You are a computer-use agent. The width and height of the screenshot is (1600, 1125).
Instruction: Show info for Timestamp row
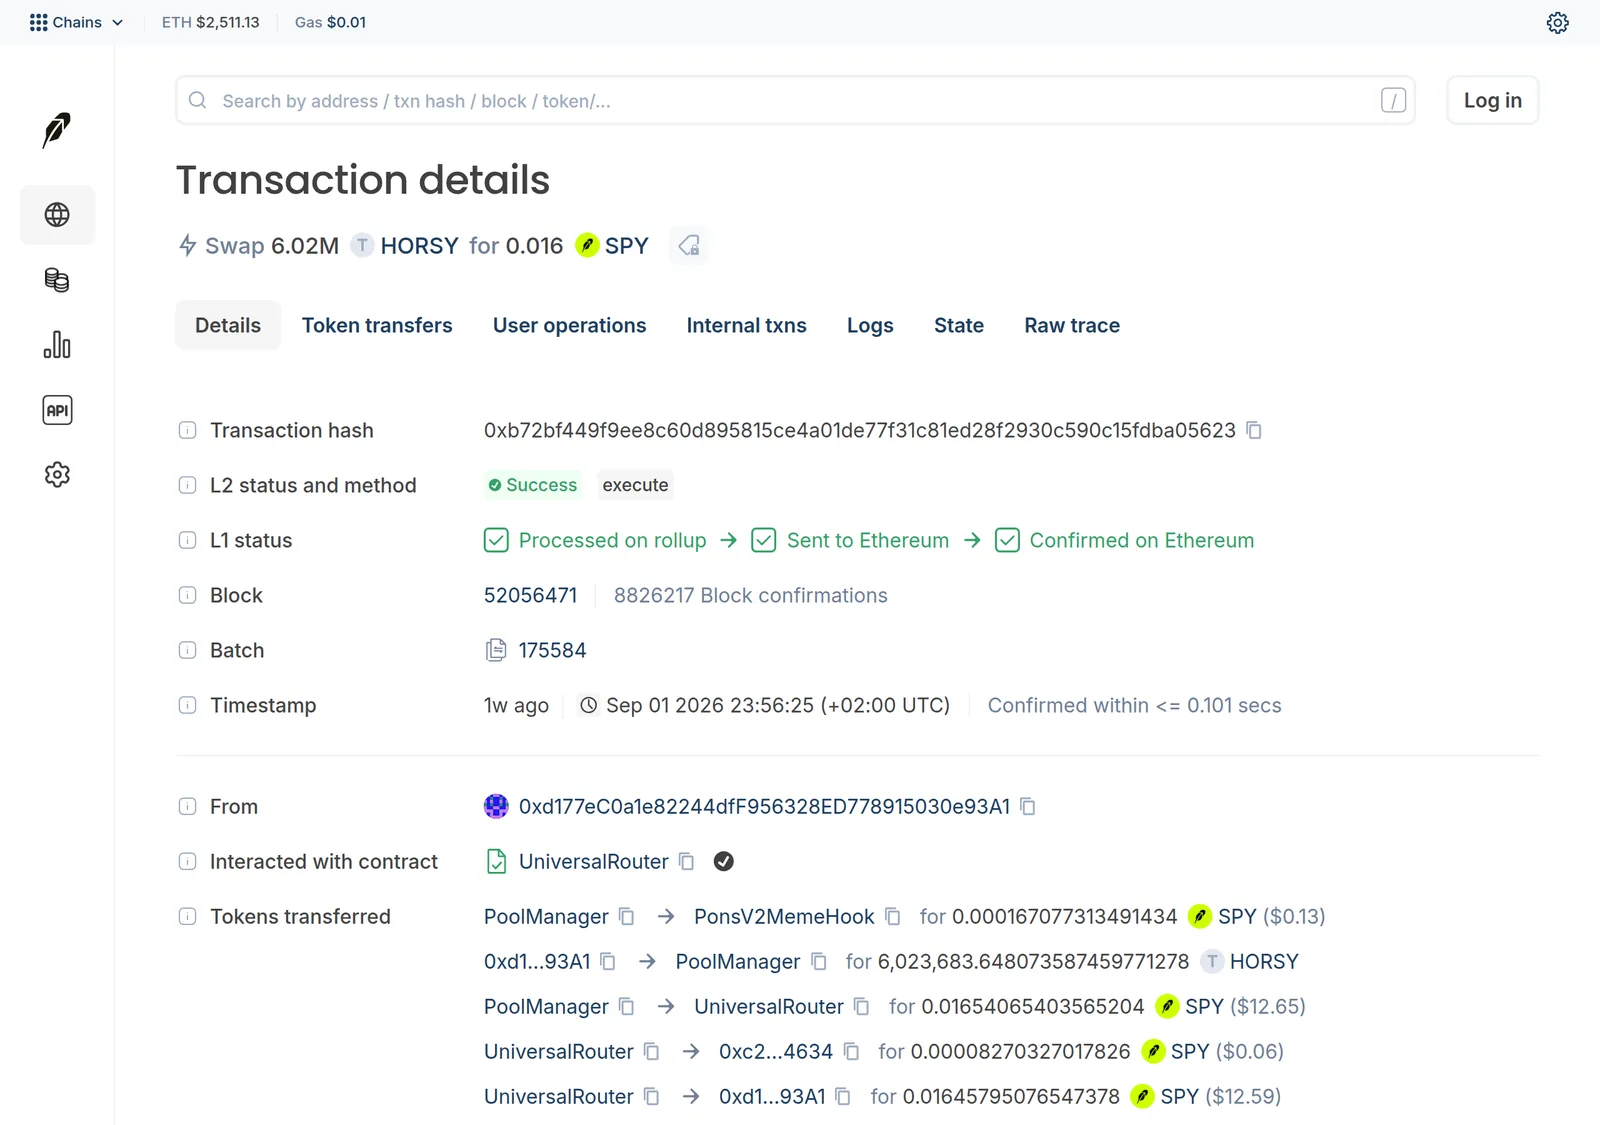[x=187, y=705]
